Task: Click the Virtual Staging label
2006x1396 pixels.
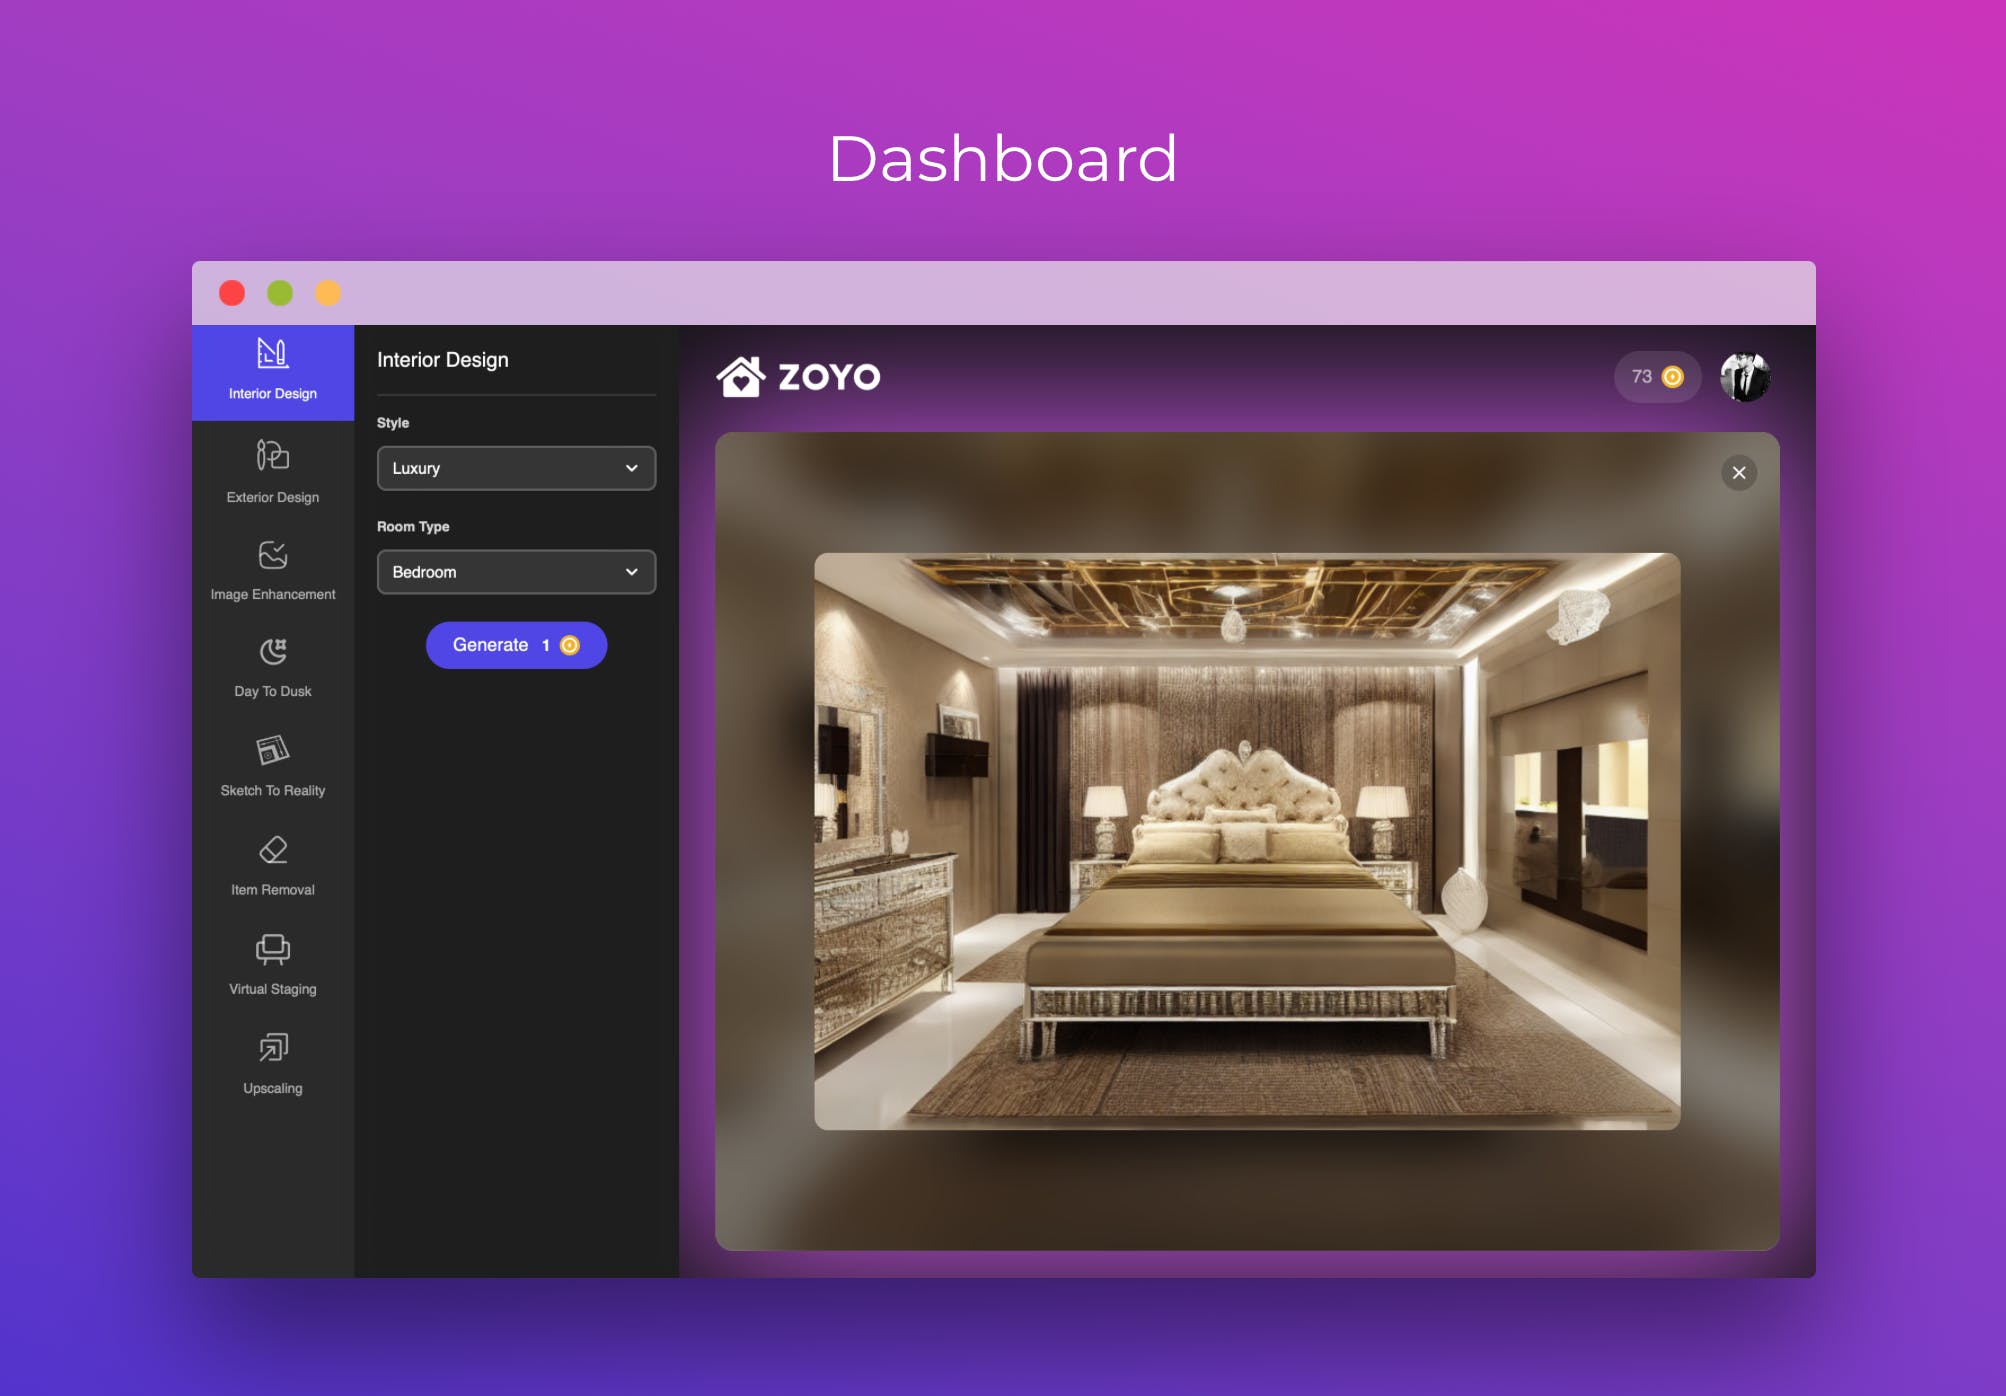Action: point(272,989)
